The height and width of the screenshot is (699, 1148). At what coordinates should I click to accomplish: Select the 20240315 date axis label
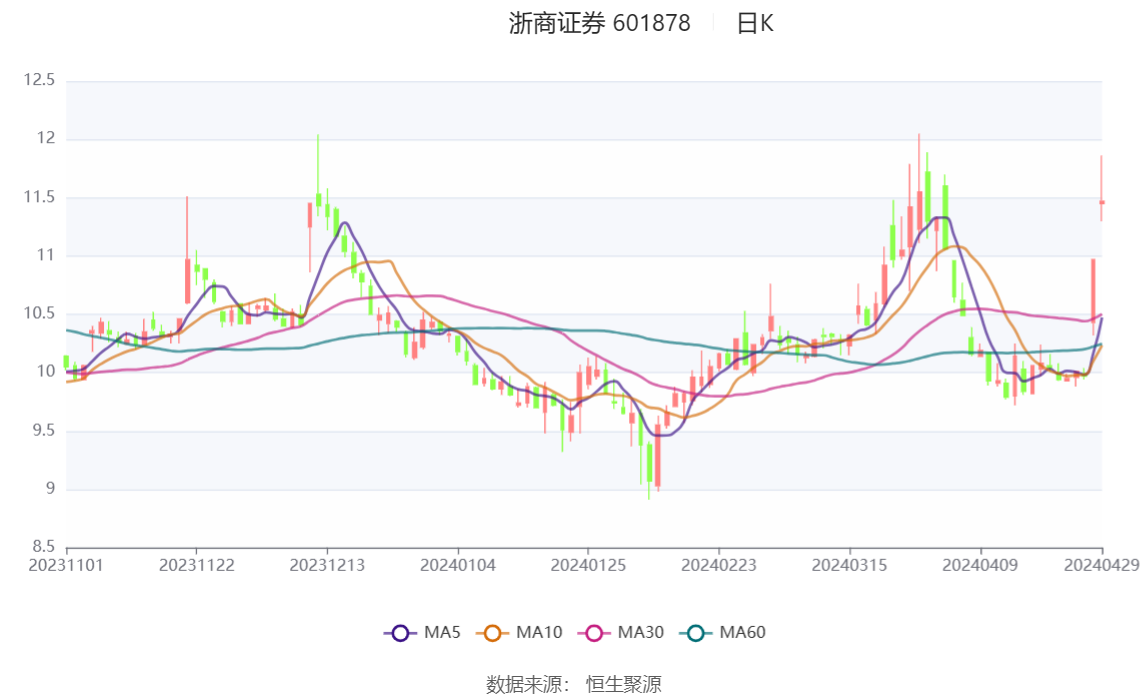pos(849,565)
